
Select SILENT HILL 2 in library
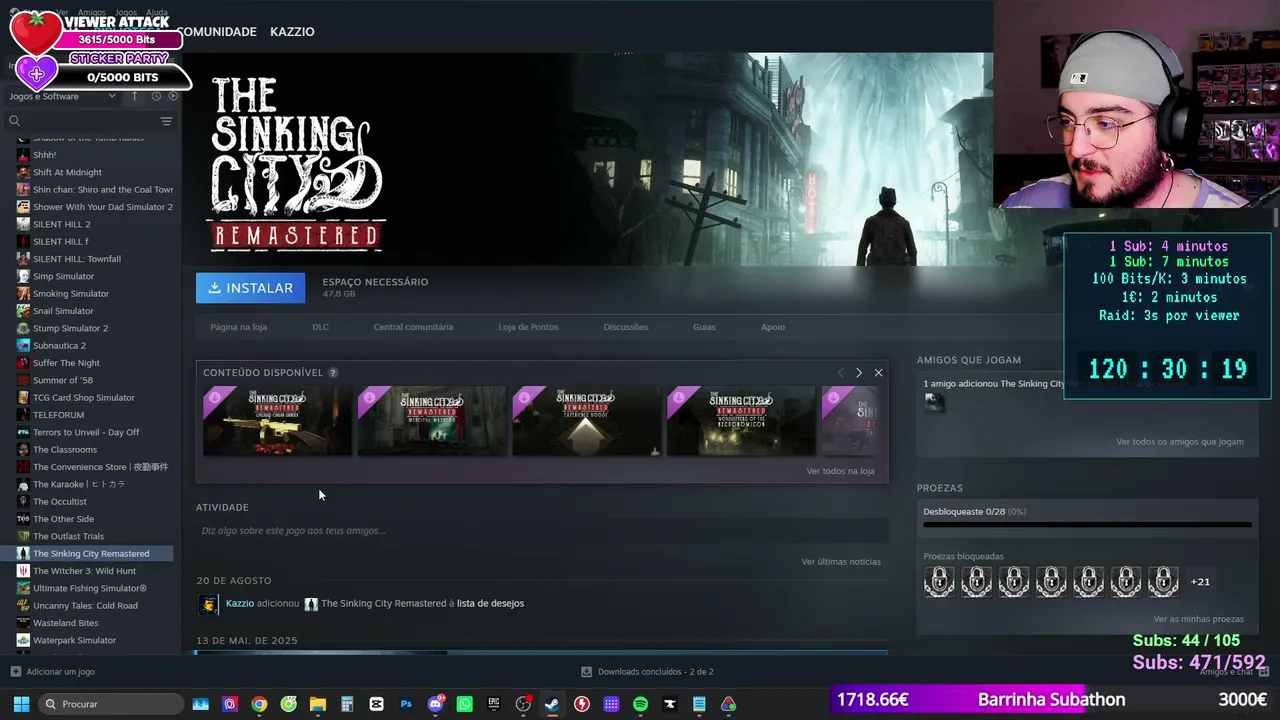click(62, 224)
